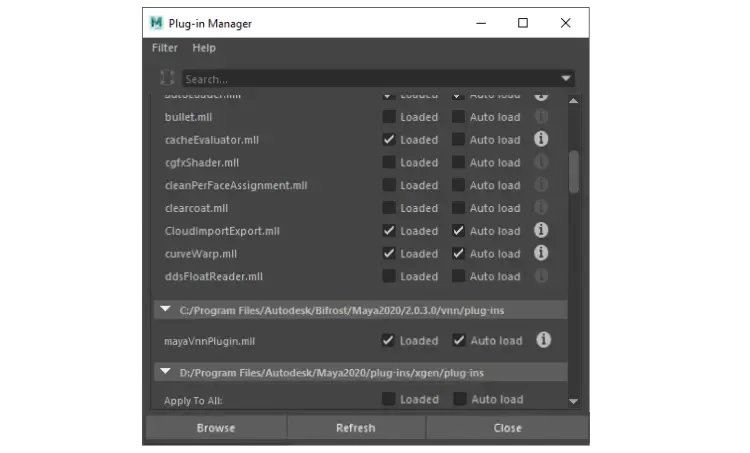Screen dimensions: 750x453
Task: Enable Auto load for cleanPerFaceAssignment.mll
Action: coord(458,185)
